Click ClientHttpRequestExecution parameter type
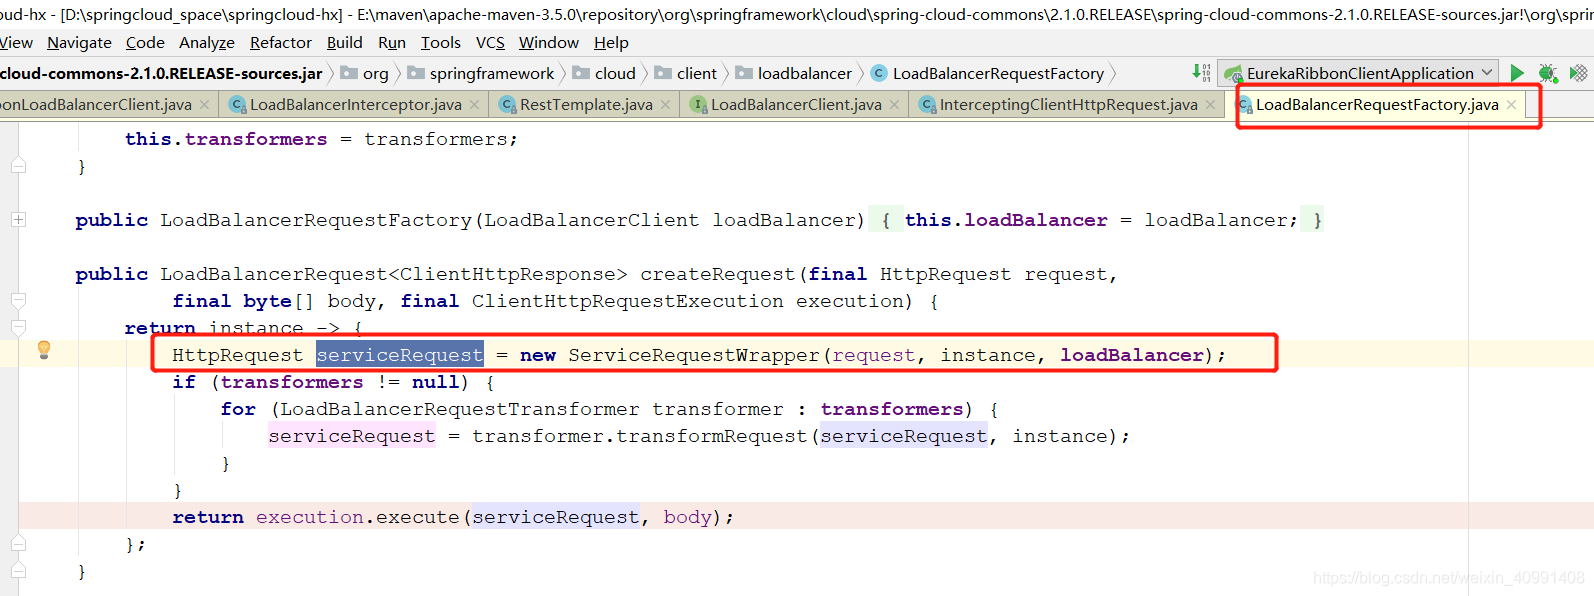Viewport: 1594px width, 596px height. (x=628, y=301)
